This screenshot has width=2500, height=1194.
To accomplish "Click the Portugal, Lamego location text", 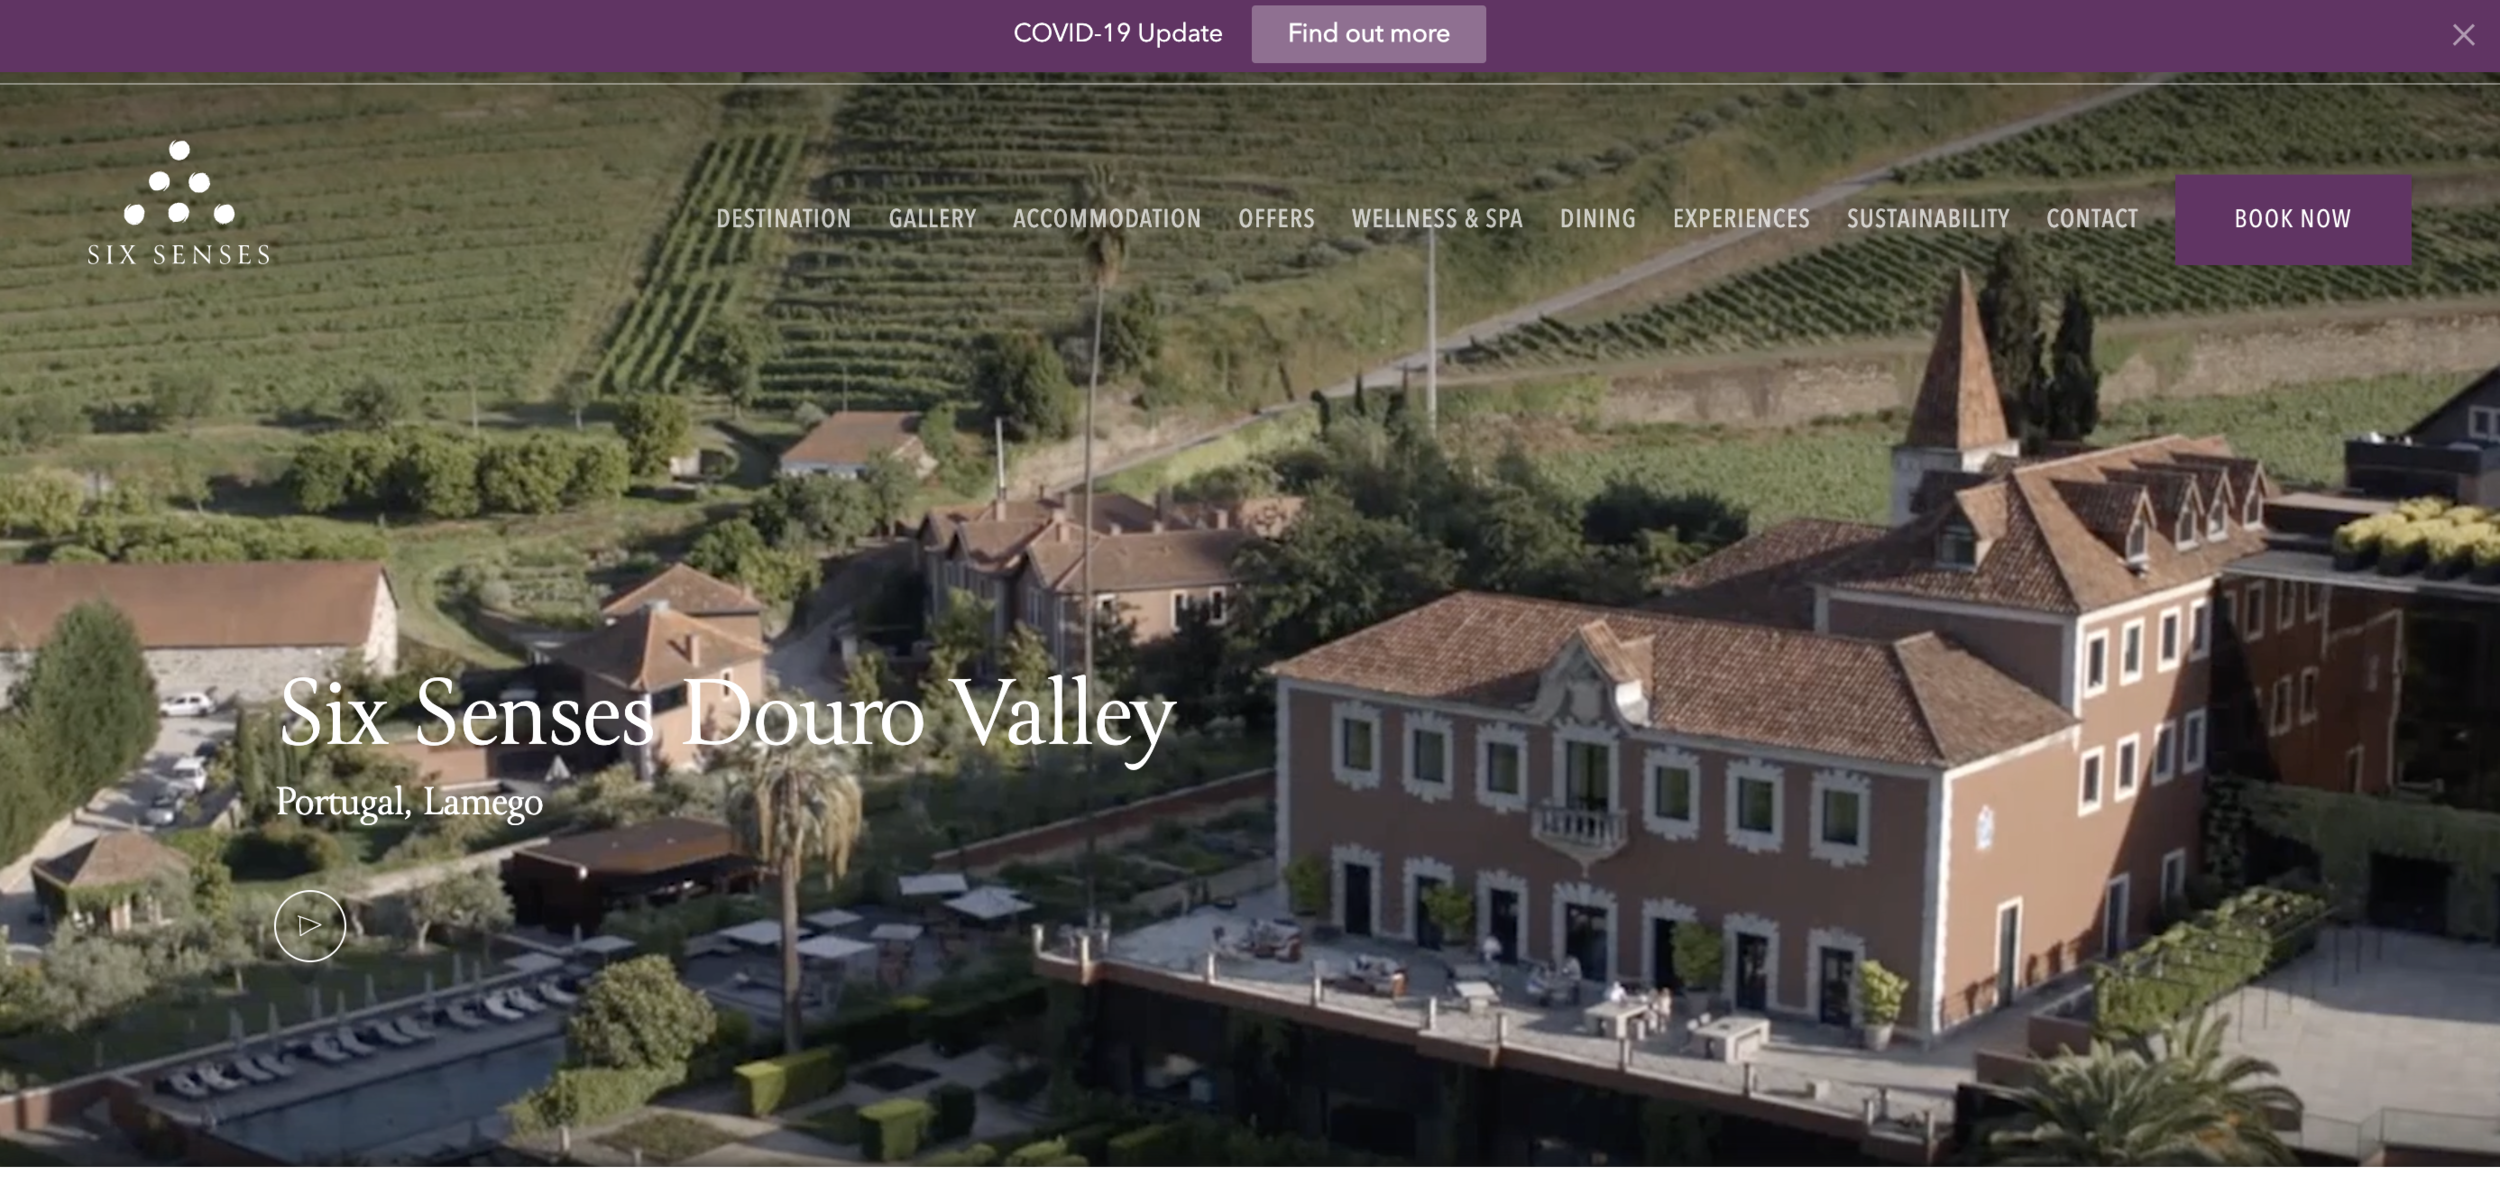I will point(409,803).
